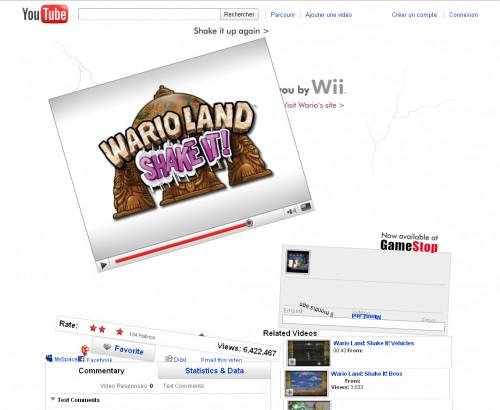Click the Wii logo

point(328,87)
